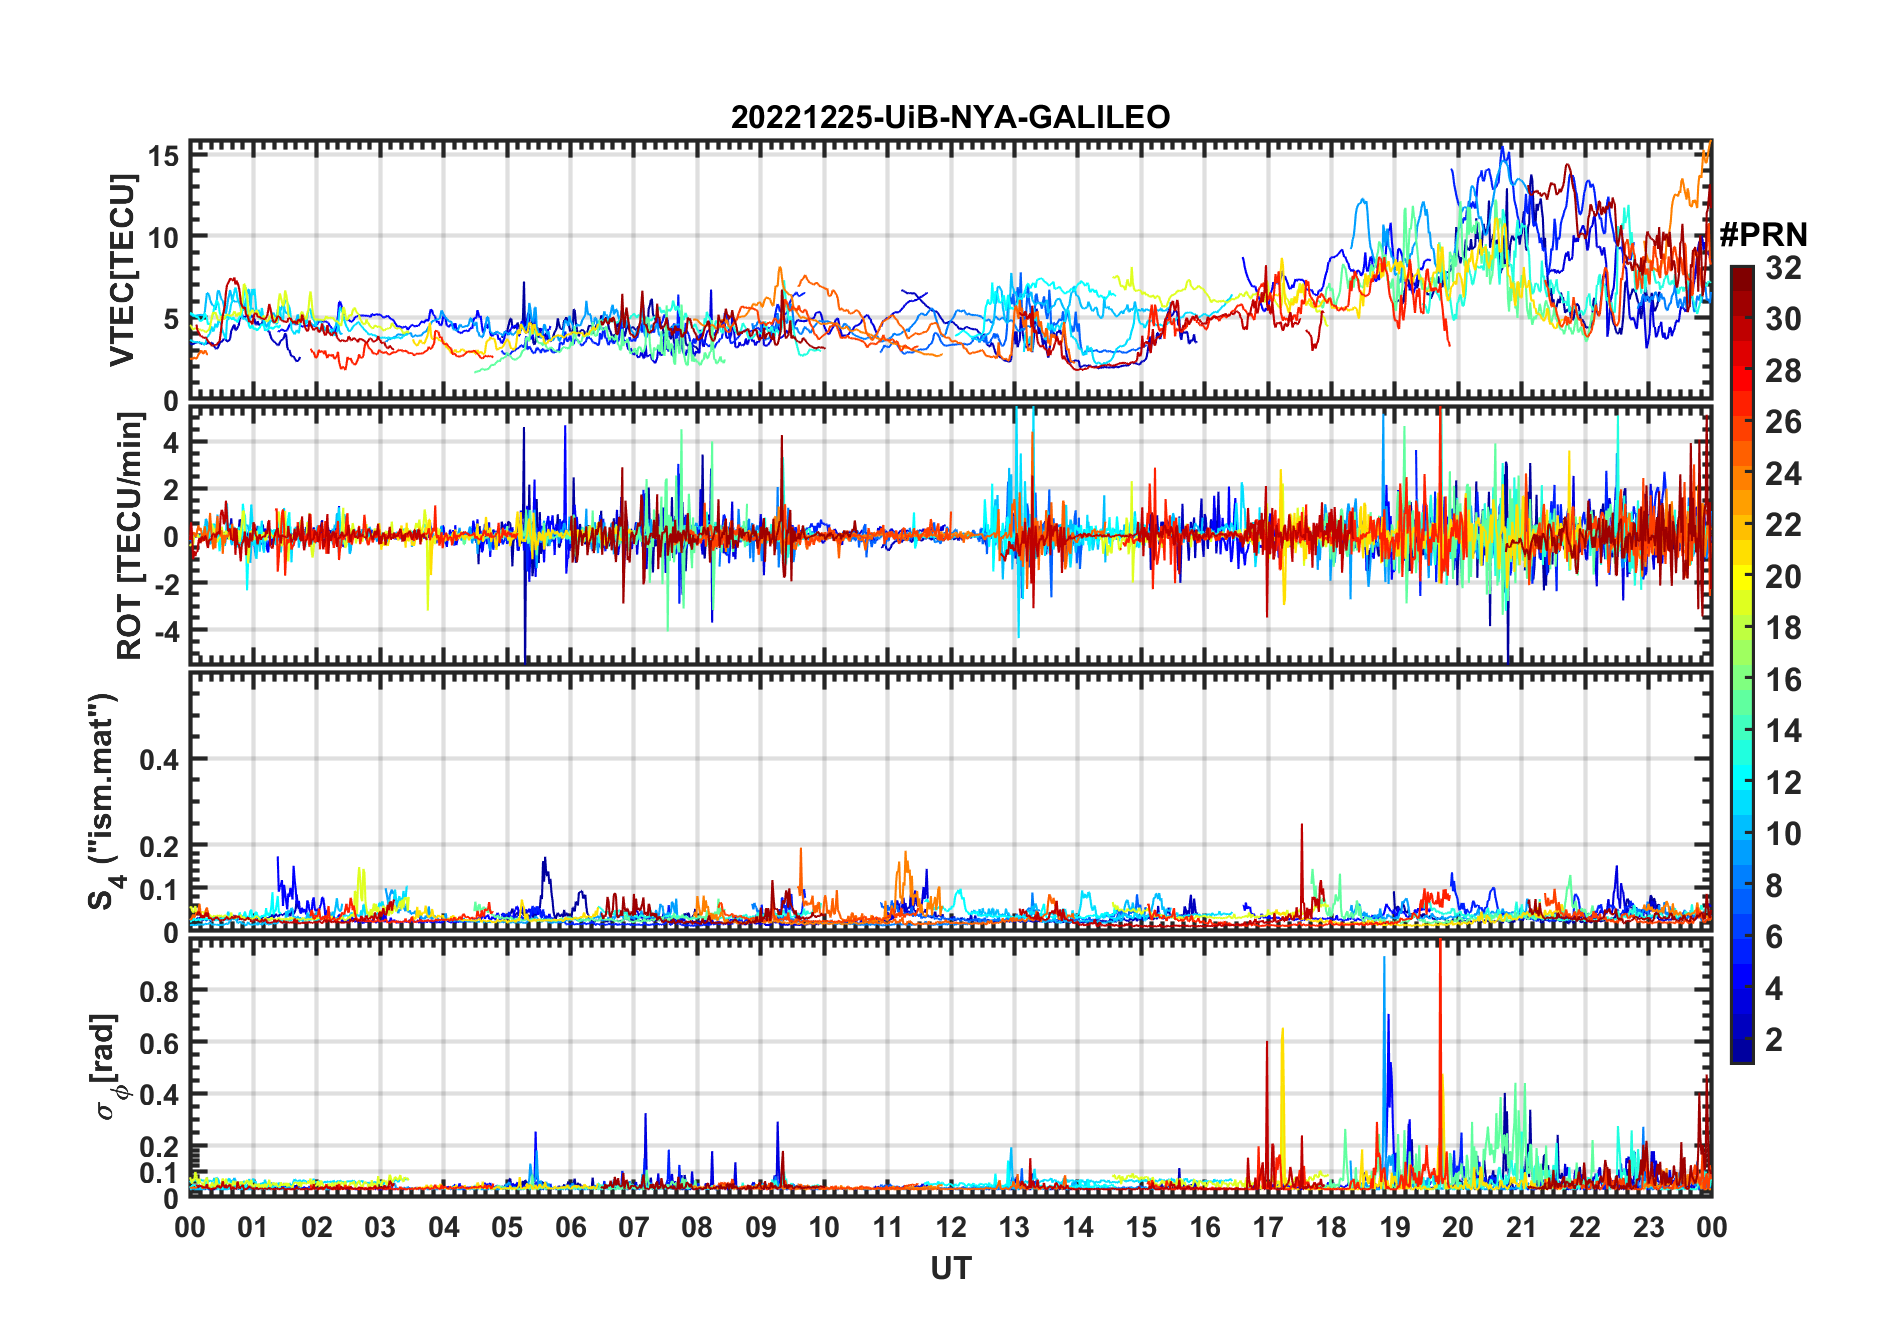
Task: Click the PRN colorbar near value 2
Action: coord(1742,1040)
